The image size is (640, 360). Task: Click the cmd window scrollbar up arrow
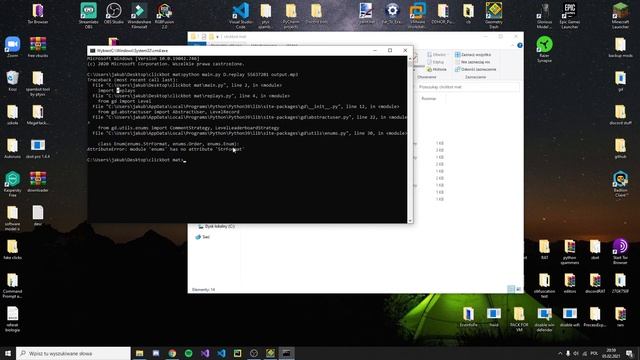click(410, 58)
